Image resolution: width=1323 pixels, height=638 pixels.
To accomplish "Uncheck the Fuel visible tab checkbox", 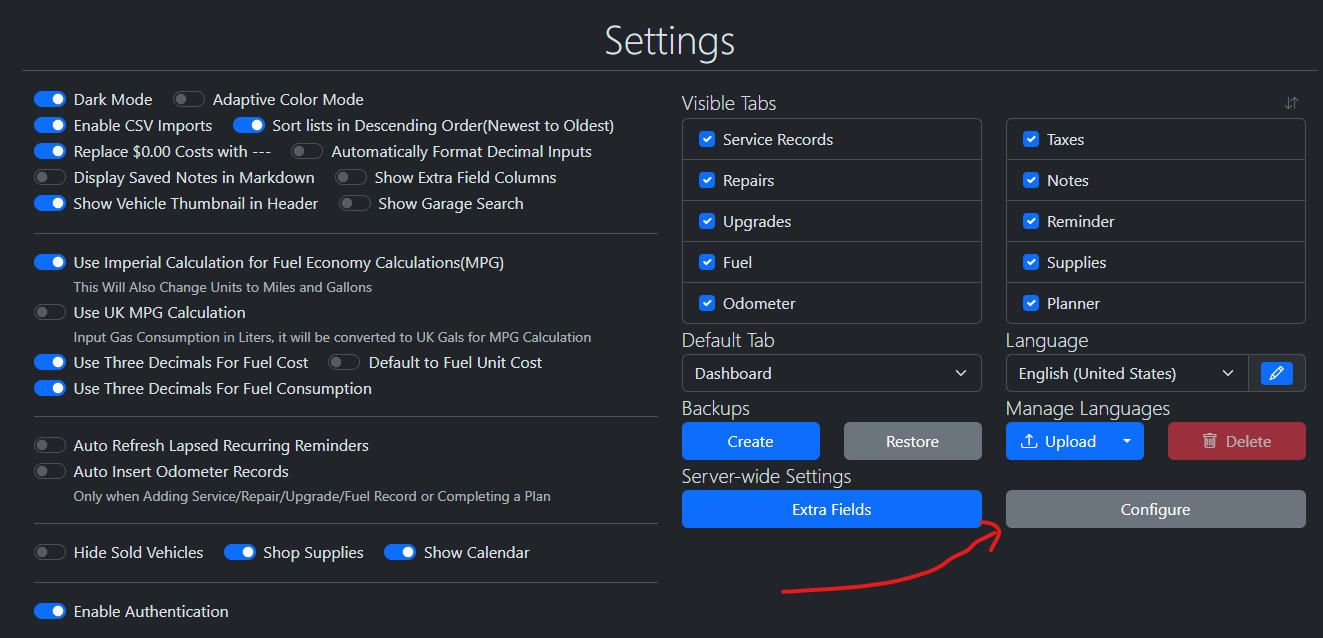I will (707, 263).
